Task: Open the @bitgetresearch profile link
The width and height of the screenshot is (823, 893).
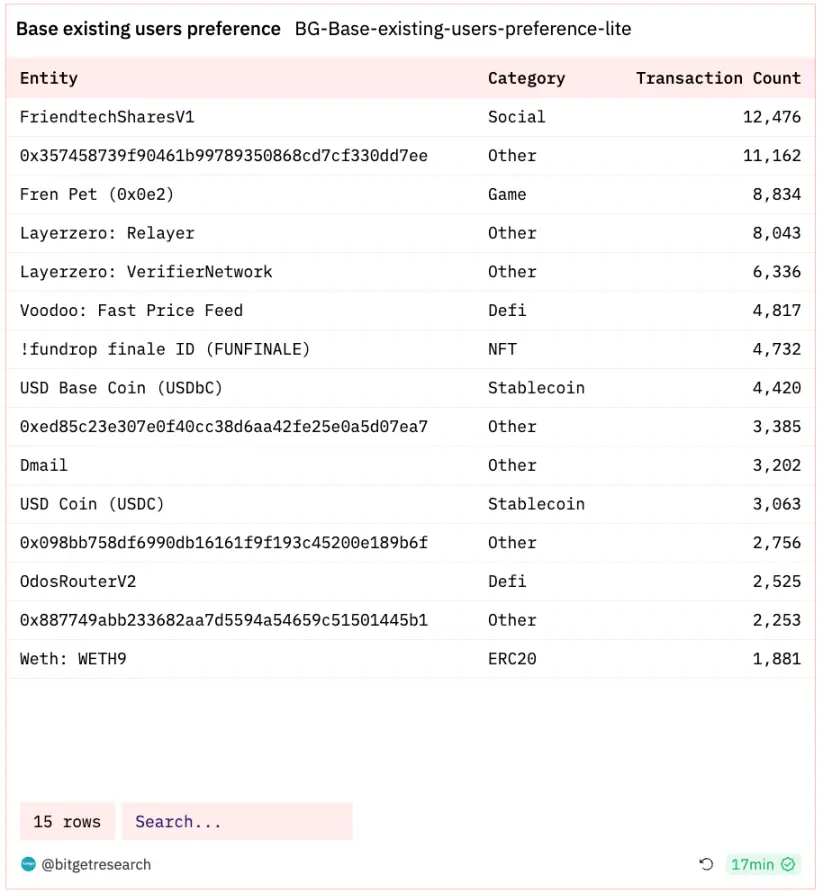Action: [x=96, y=864]
